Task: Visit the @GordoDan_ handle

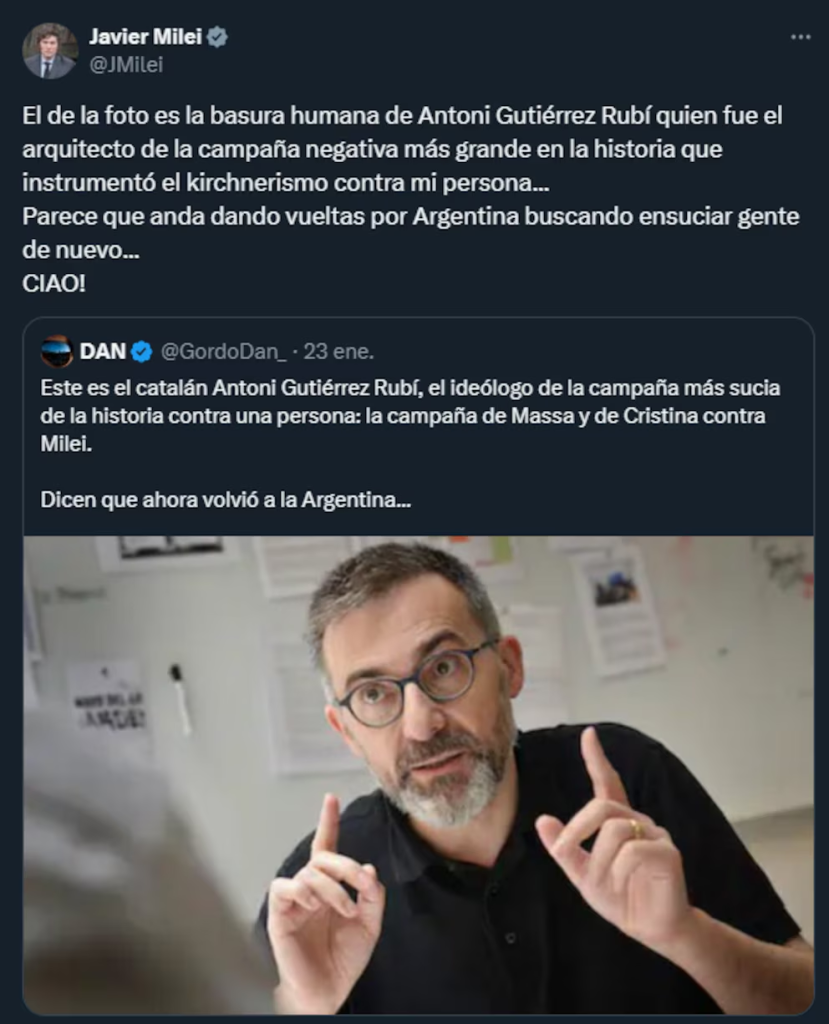Action: (223, 352)
